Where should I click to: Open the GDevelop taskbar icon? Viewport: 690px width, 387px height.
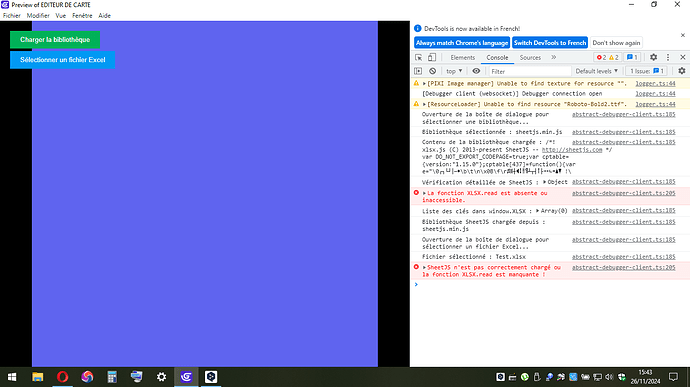pyautogui.click(x=186, y=377)
